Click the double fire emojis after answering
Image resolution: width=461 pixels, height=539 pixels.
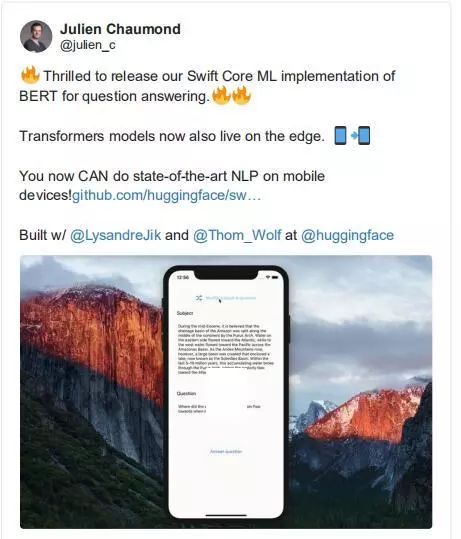click(x=231, y=95)
